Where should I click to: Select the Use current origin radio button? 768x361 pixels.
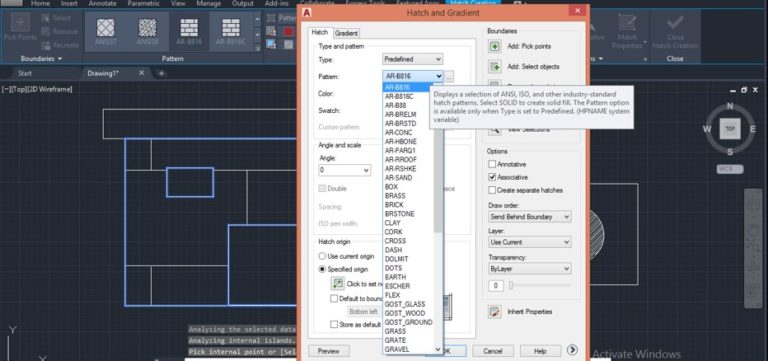click(322, 256)
